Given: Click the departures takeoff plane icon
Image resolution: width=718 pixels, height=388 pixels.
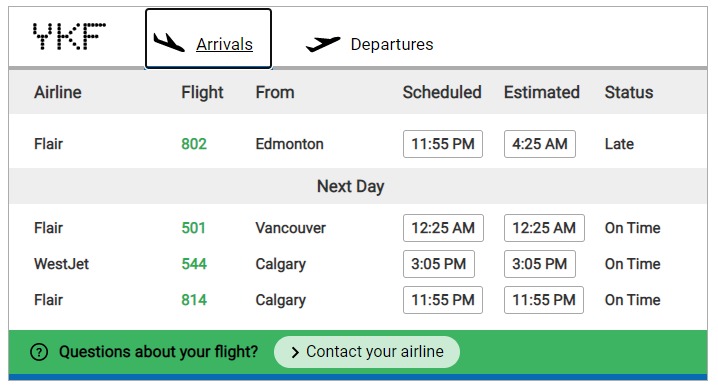Looking at the screenshot, I should point(323,44).
